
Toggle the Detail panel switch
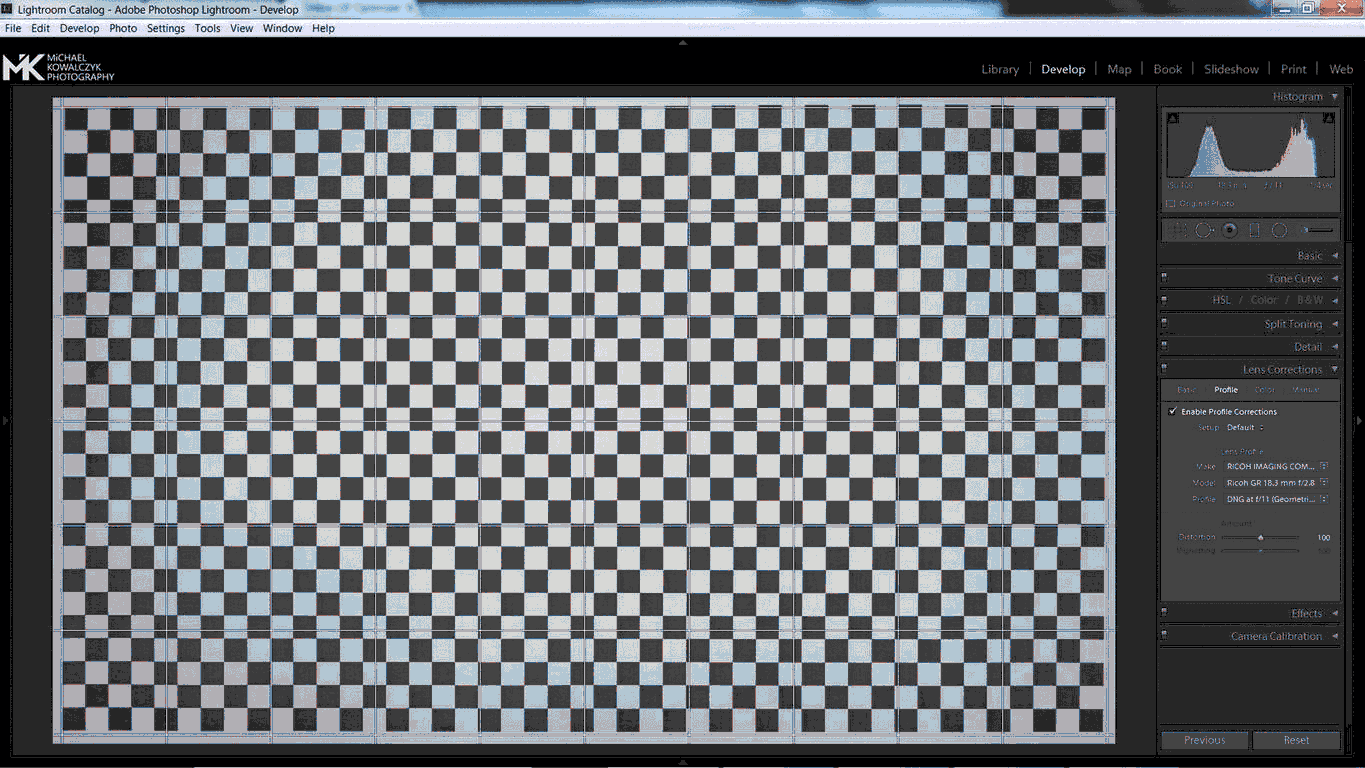1164,346
